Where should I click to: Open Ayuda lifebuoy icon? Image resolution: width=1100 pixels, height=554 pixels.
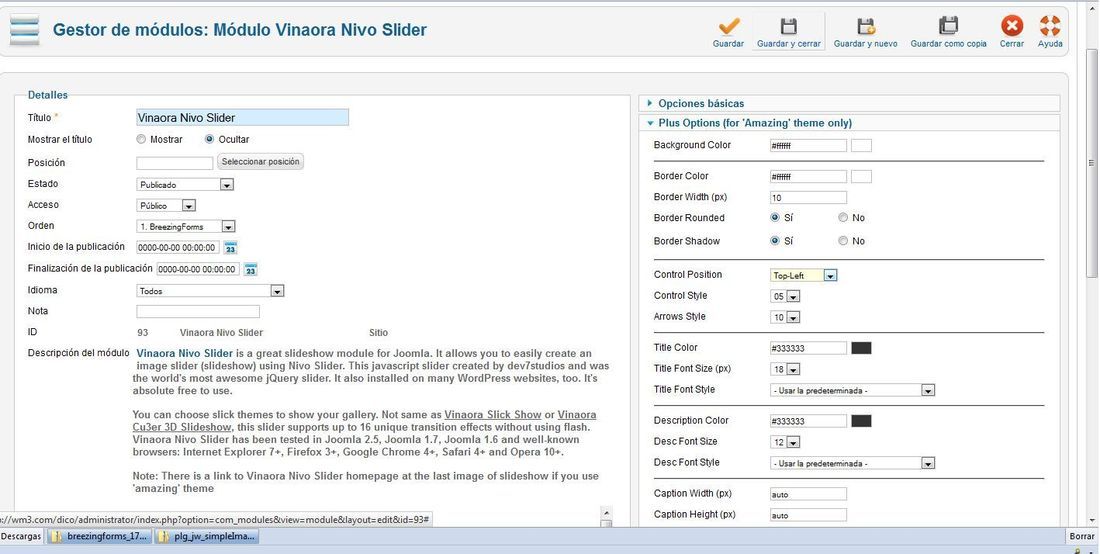coord(1050,27)
